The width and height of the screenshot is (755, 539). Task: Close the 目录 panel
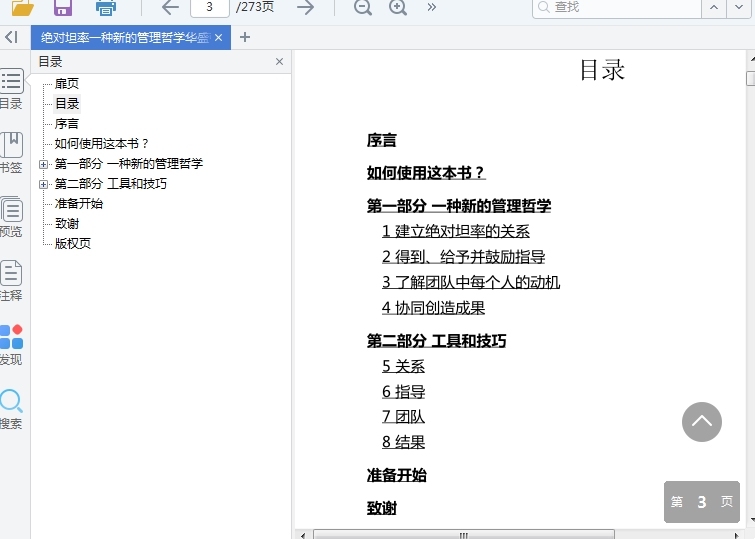coord(279,62)
